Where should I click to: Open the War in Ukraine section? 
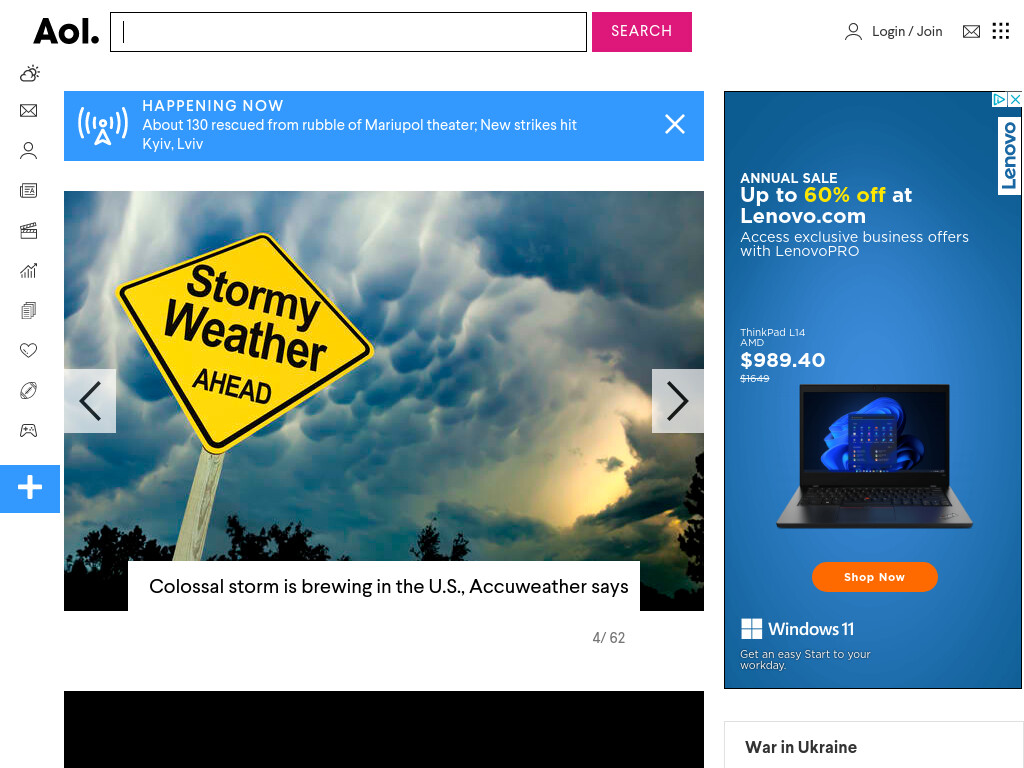coord(801,747)
